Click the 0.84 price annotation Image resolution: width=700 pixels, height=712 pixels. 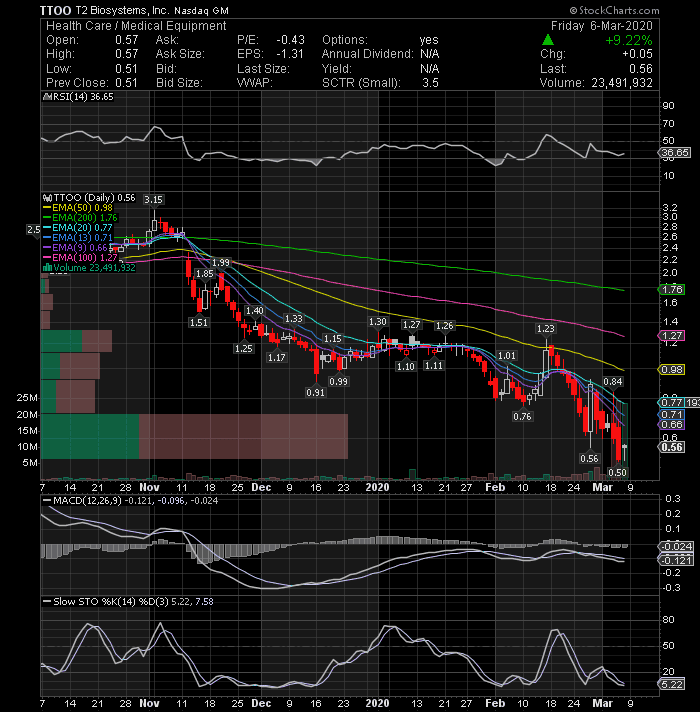tap(613, 382)
